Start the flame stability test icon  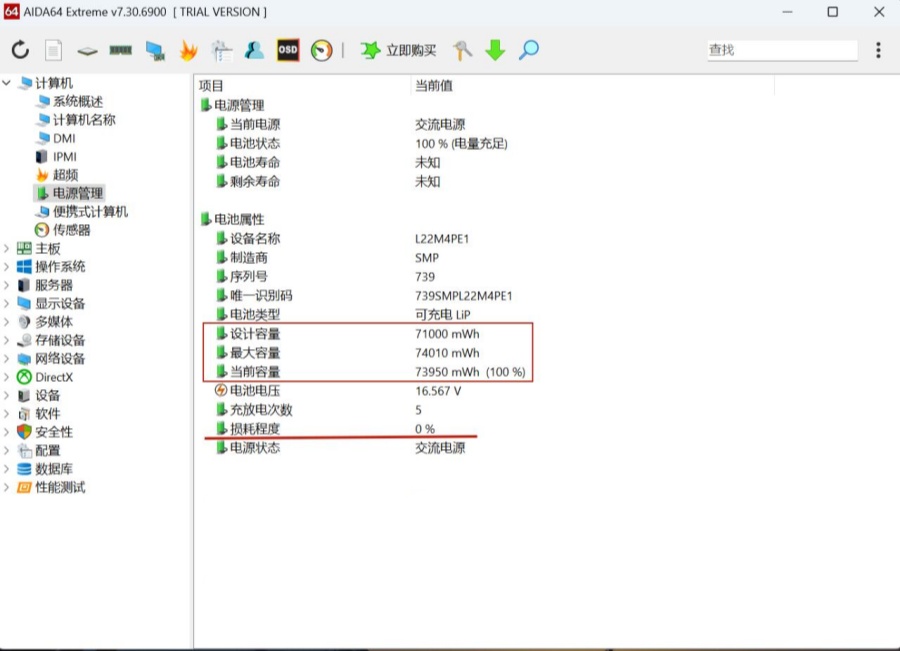click(188, 51)
